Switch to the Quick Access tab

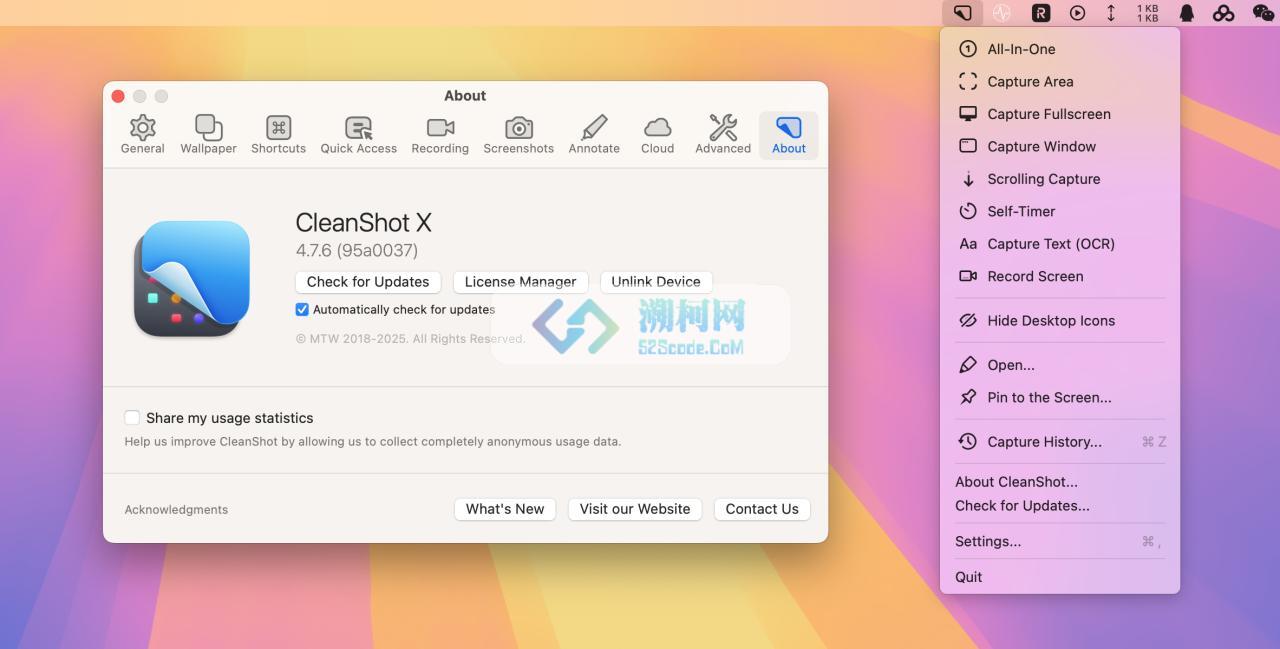tap(358, 135)
